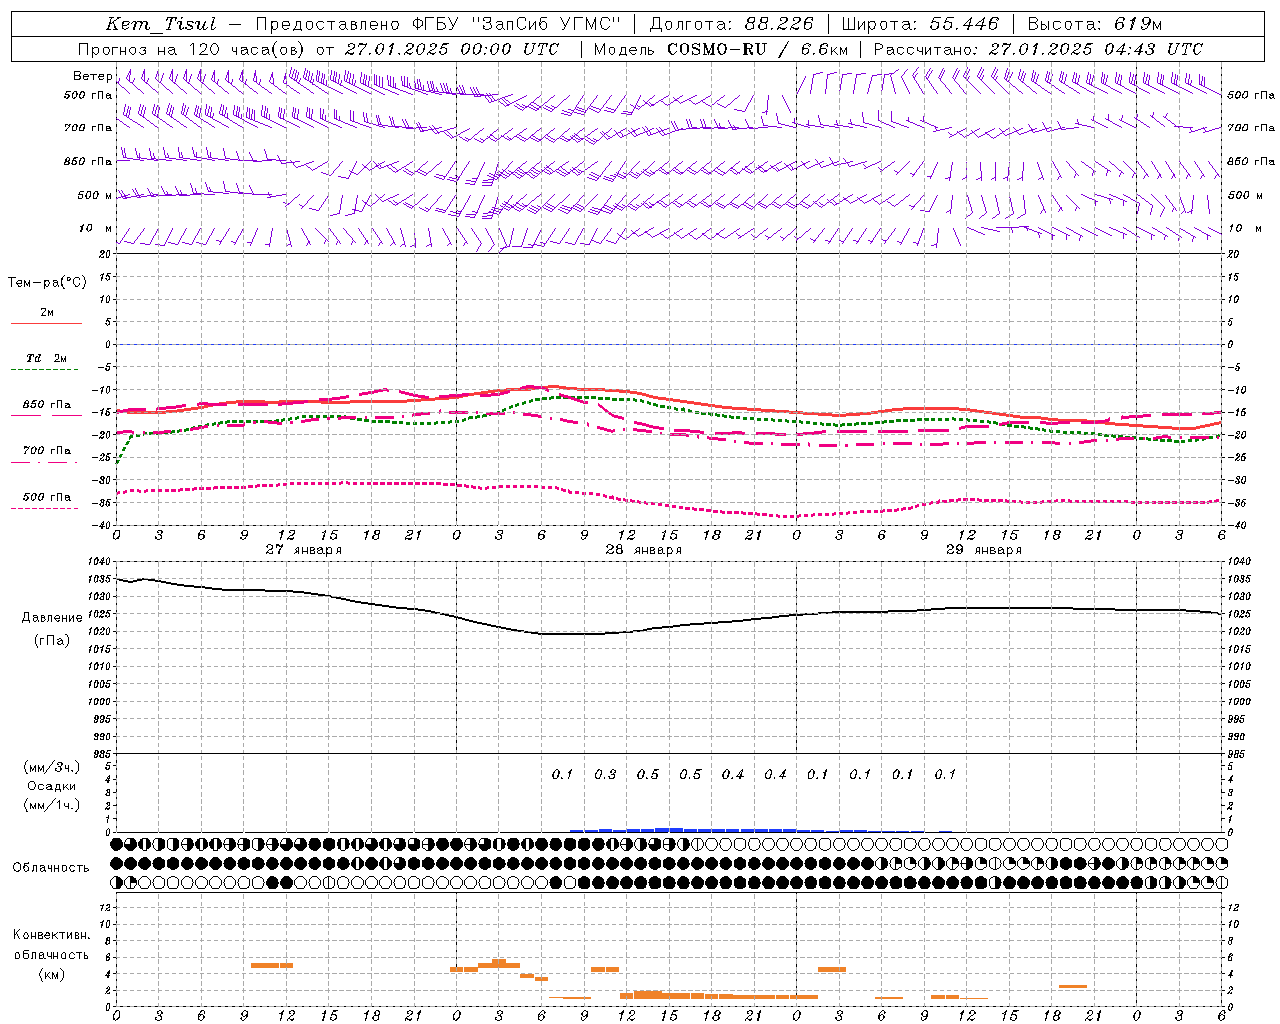Click the (гПа) unit under Давление
The width and height of the screenshot is (1280, 1024).
click(x=52, y=641)
